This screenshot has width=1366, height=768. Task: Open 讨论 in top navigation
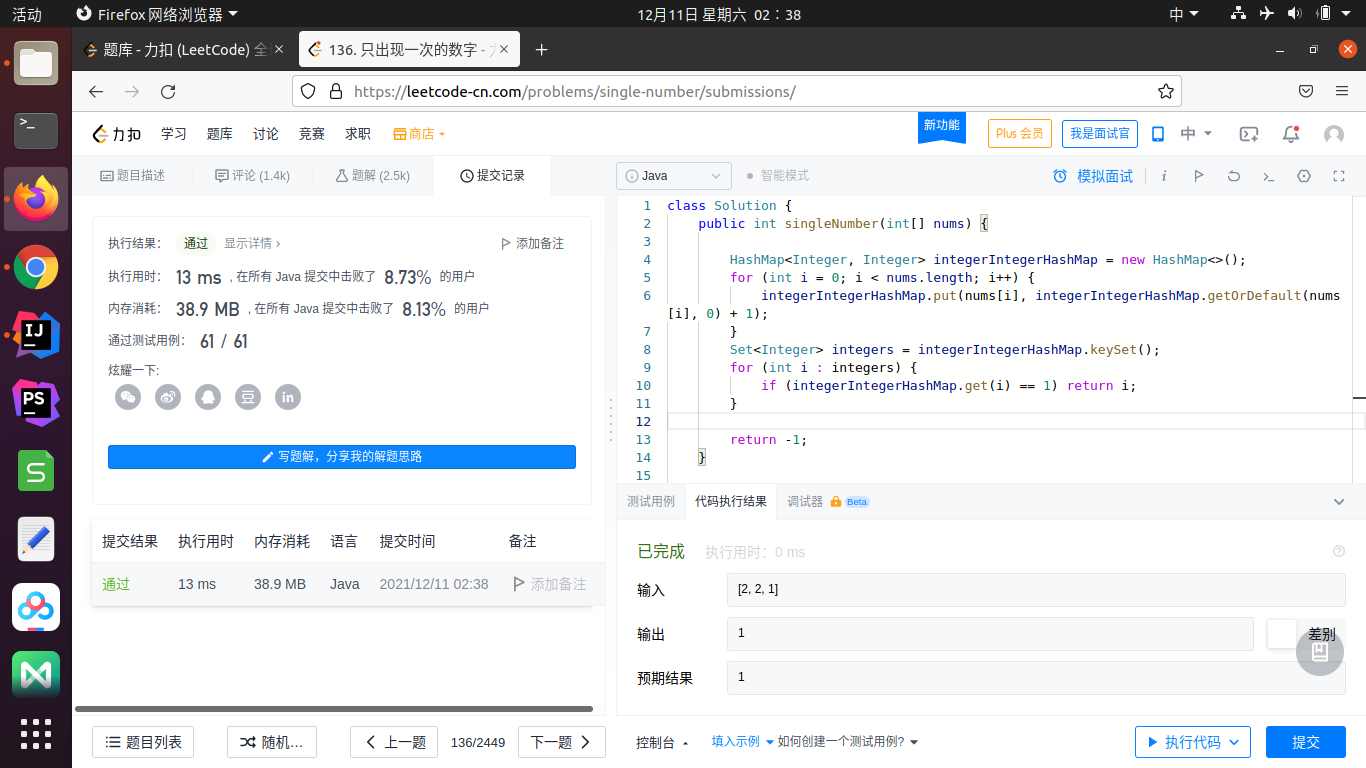[266, 134]
